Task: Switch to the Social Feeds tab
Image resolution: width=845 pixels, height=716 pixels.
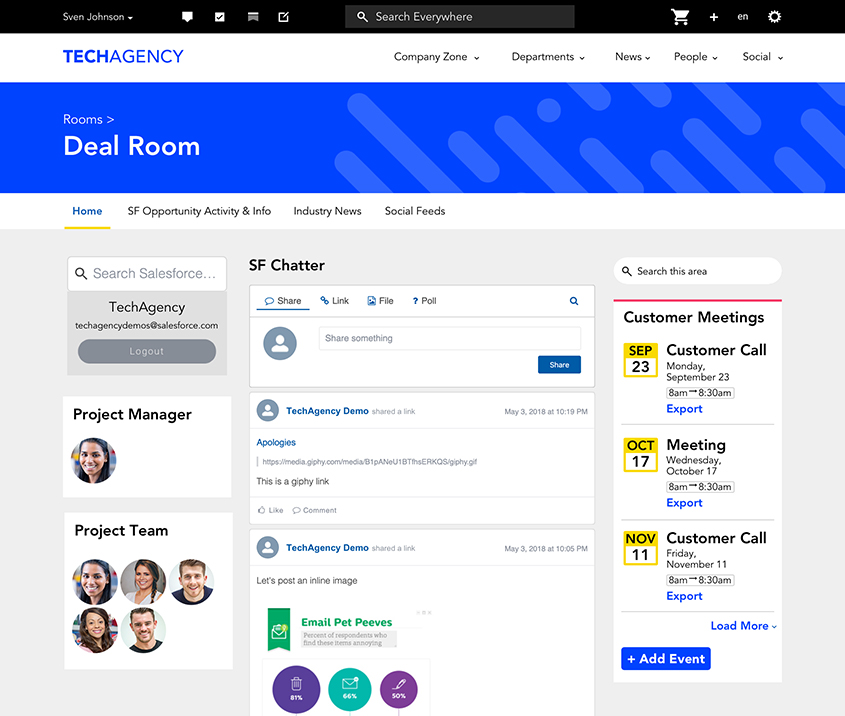Action: [x=415, y=211]
